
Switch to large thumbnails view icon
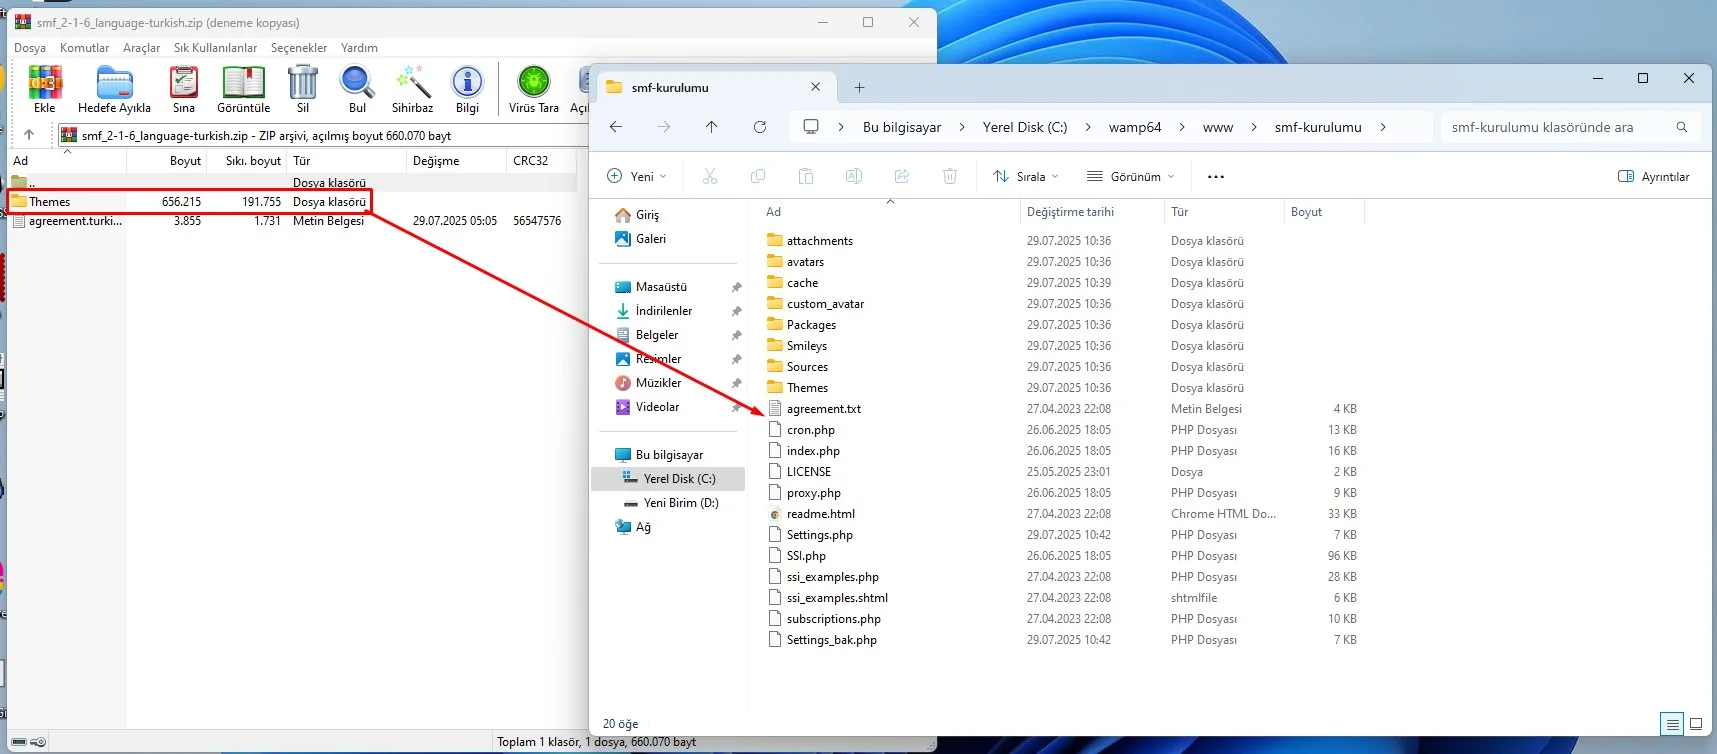(1696, 724)
